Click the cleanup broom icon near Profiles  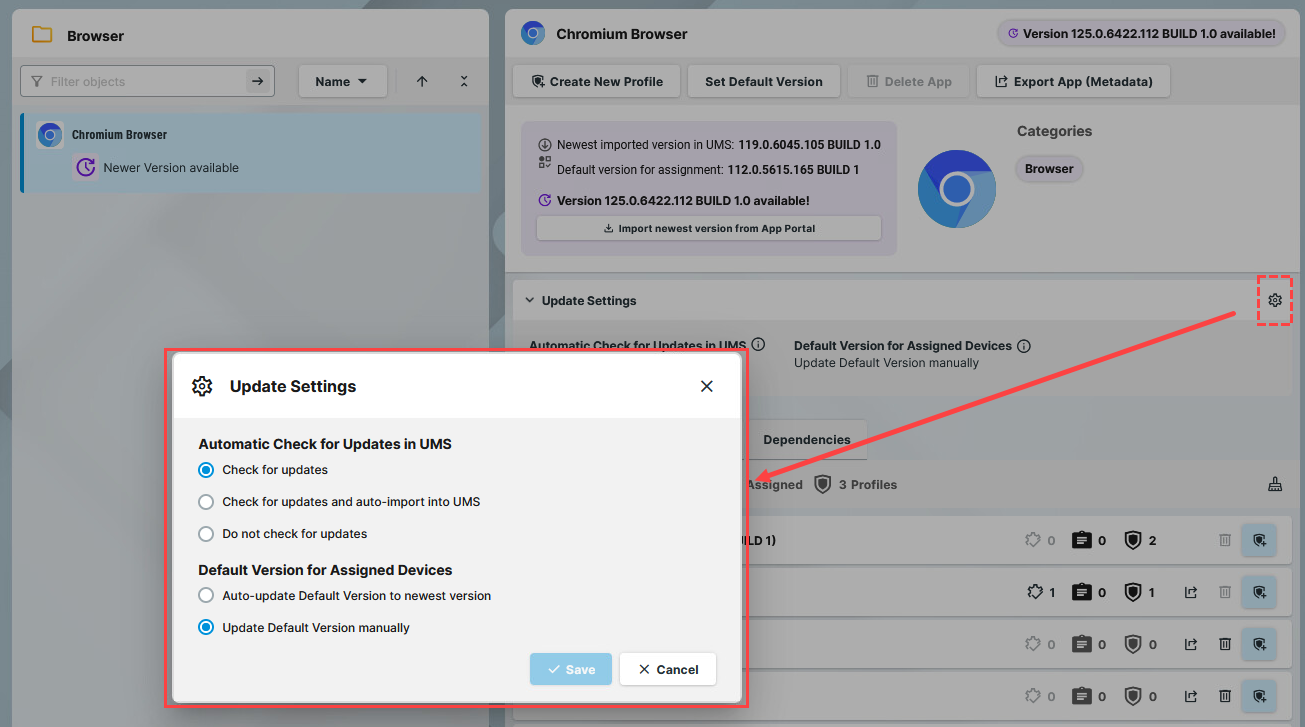[1274, 485]
